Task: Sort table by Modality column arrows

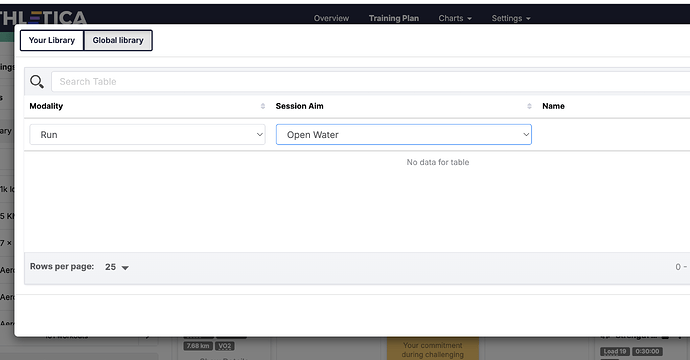Action: (263, 106)
